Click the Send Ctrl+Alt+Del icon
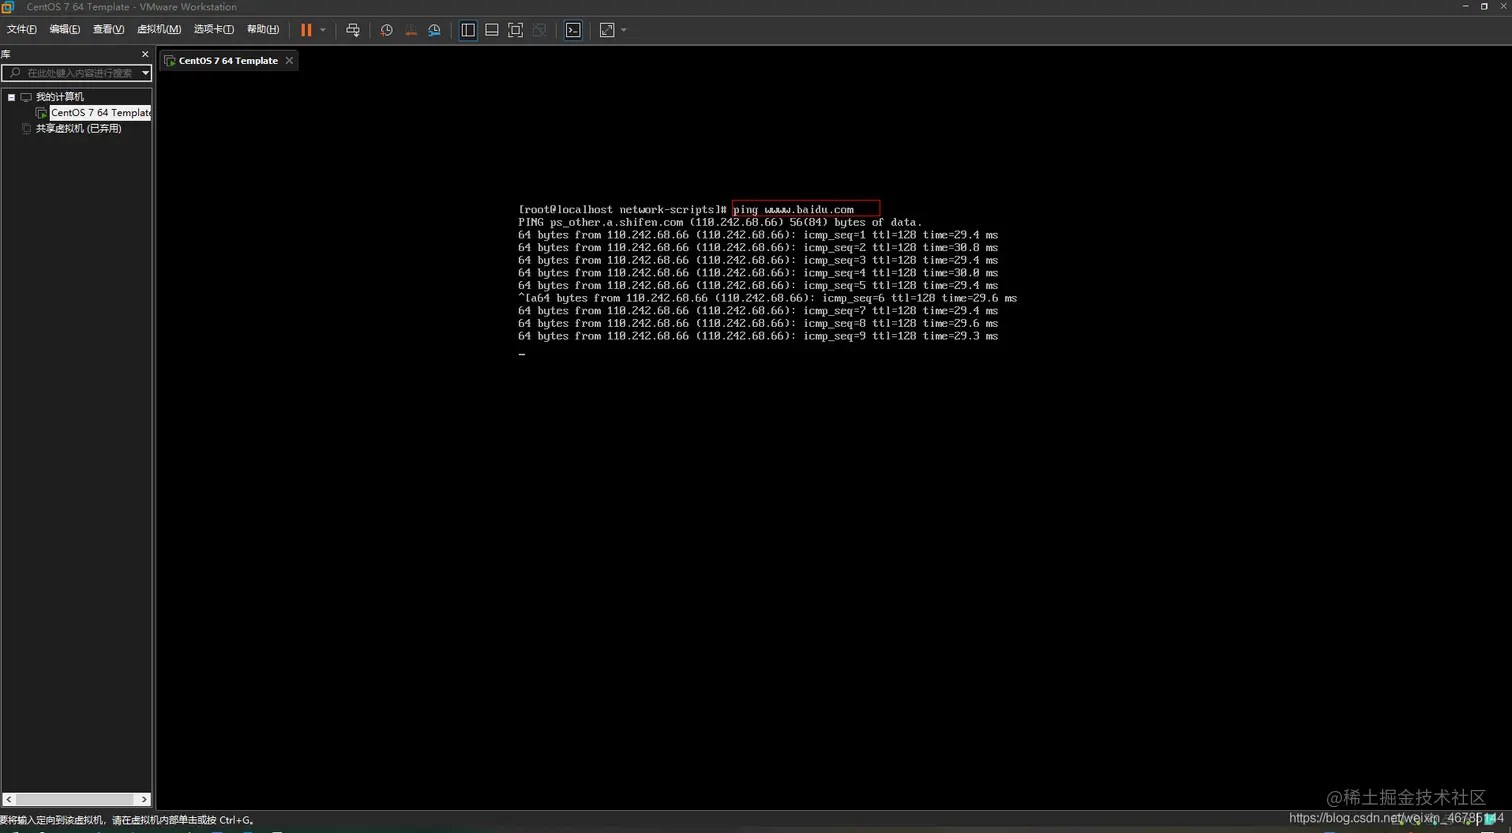The image size is (1512, 833). point(352,30)
